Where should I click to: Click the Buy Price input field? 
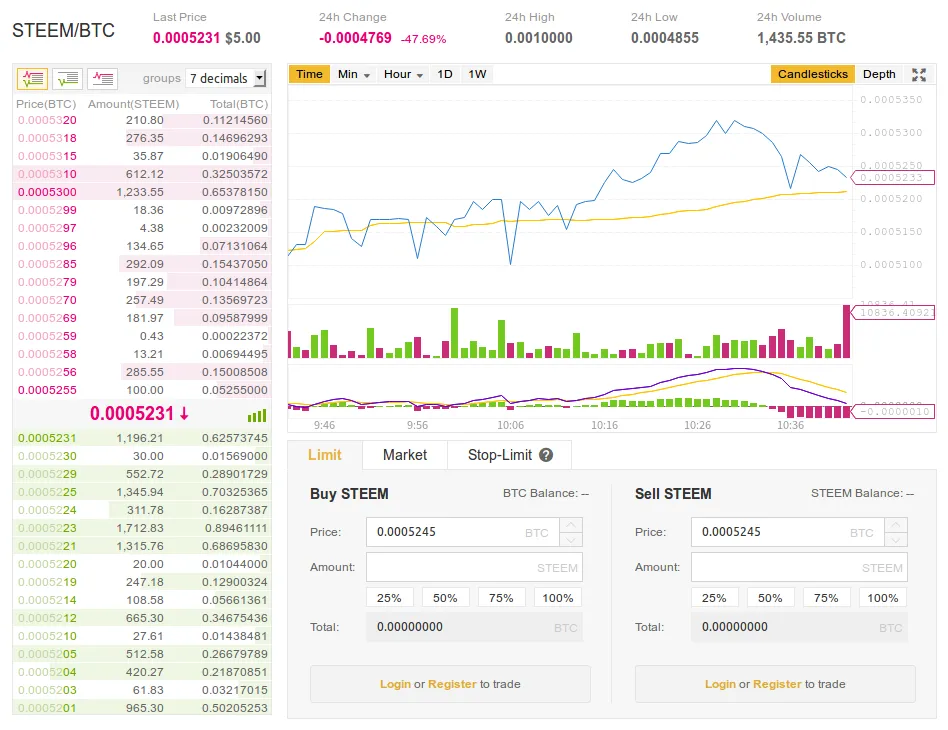point(463,532)
